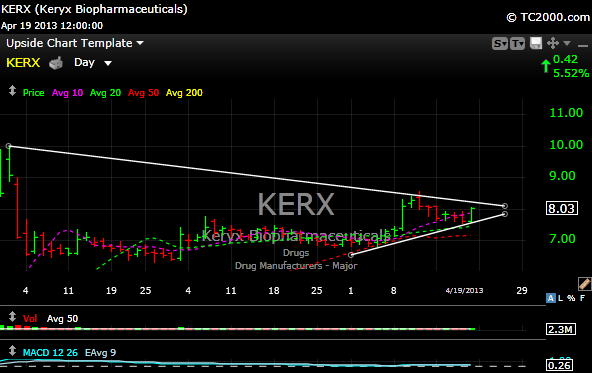The width and height of the screenshot is (592, 373).
Task: Open the Upside Chart Template dropdown
Action: click(x=75, y=43)
